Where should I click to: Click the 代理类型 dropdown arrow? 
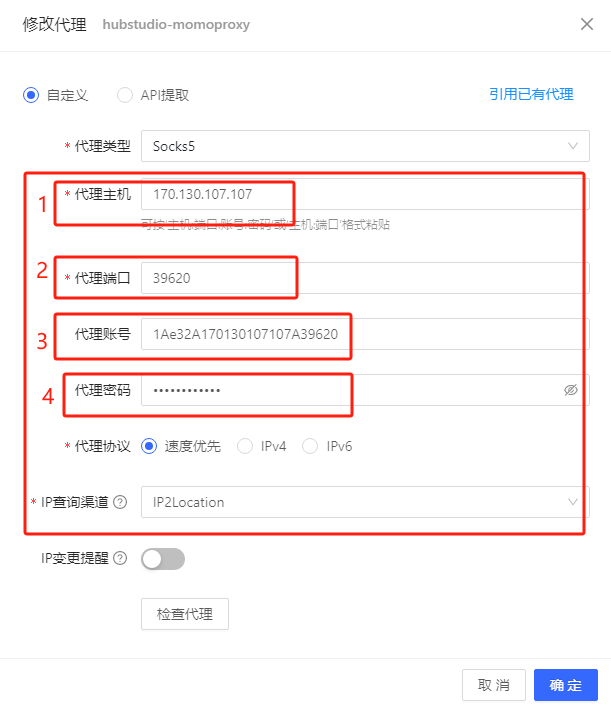pos(573,146)
